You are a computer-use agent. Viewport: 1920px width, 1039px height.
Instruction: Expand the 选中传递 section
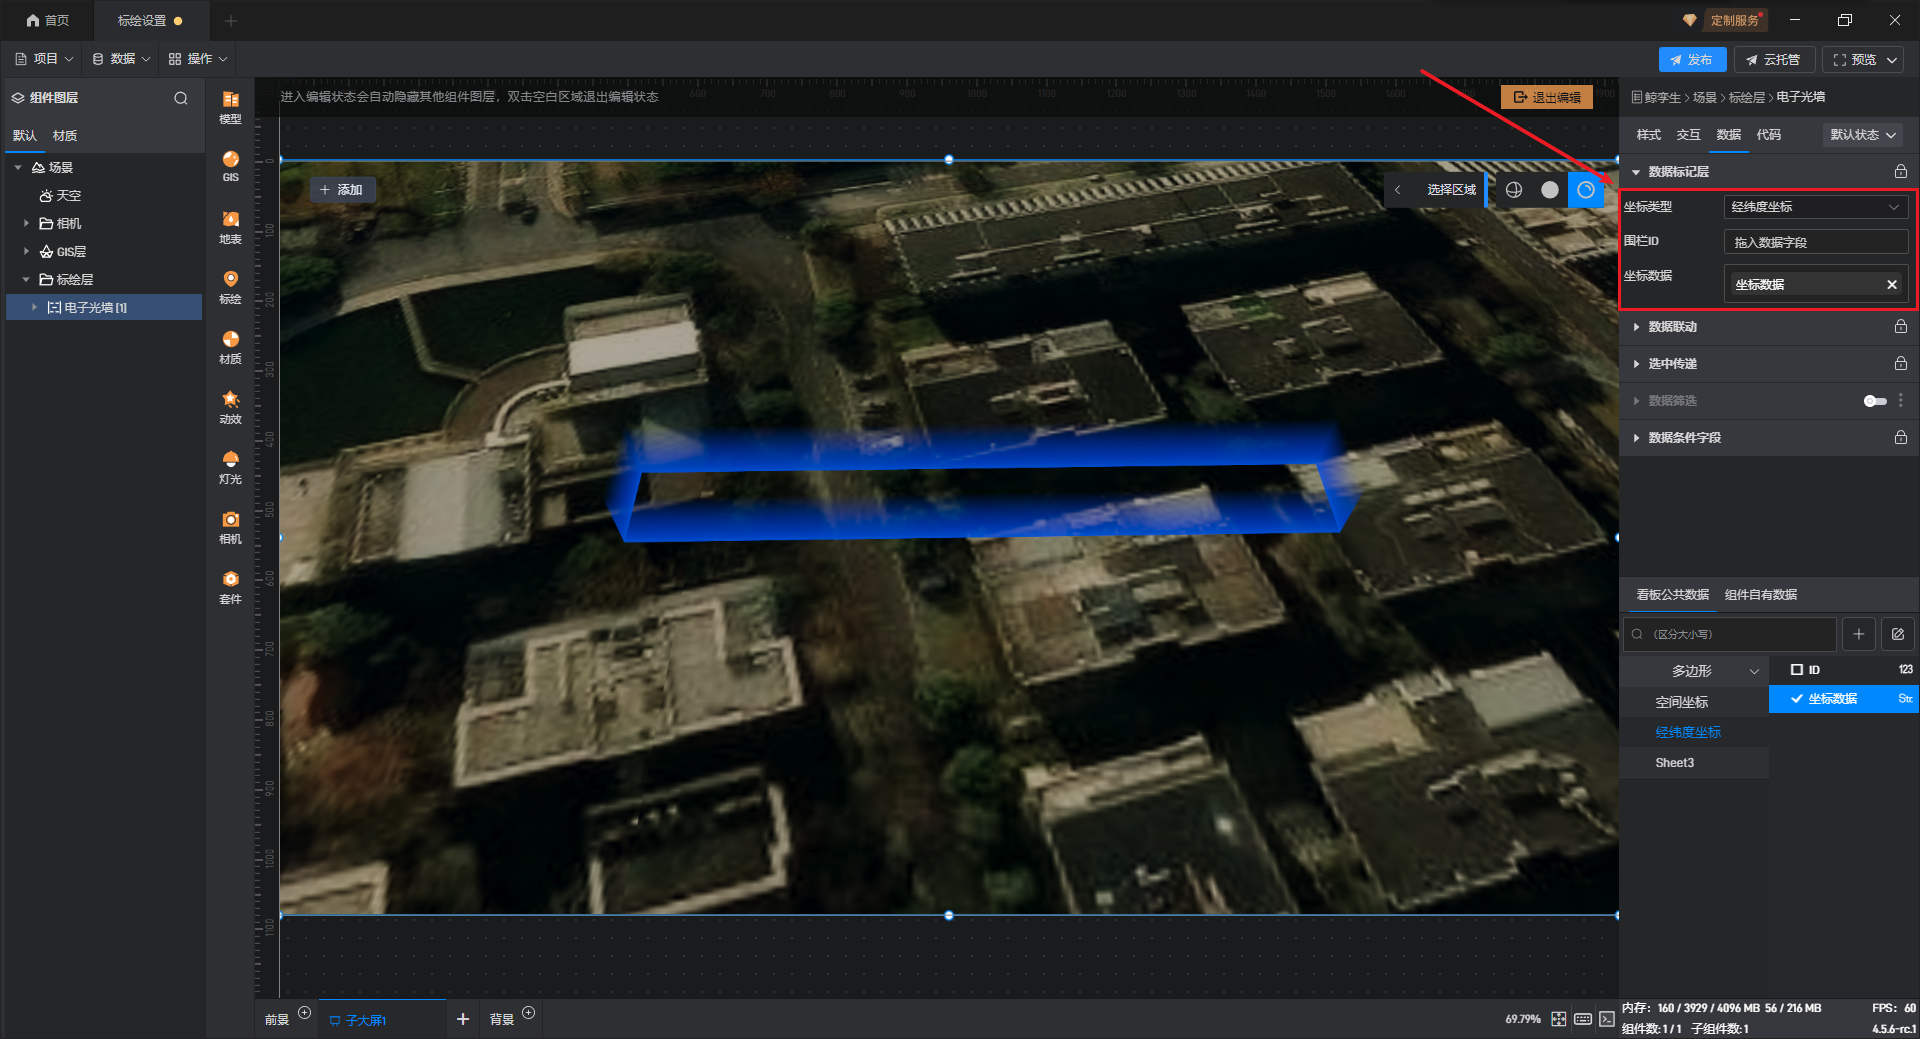[1636, 364]
